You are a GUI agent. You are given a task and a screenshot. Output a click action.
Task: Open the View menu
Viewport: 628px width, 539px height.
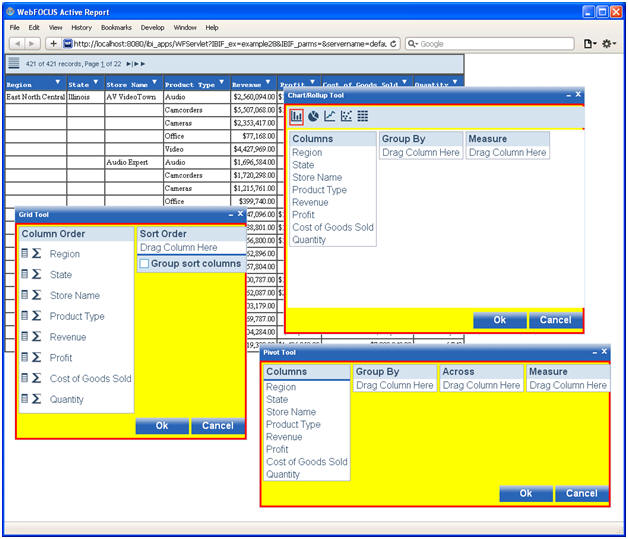click(x=56, y=28)
